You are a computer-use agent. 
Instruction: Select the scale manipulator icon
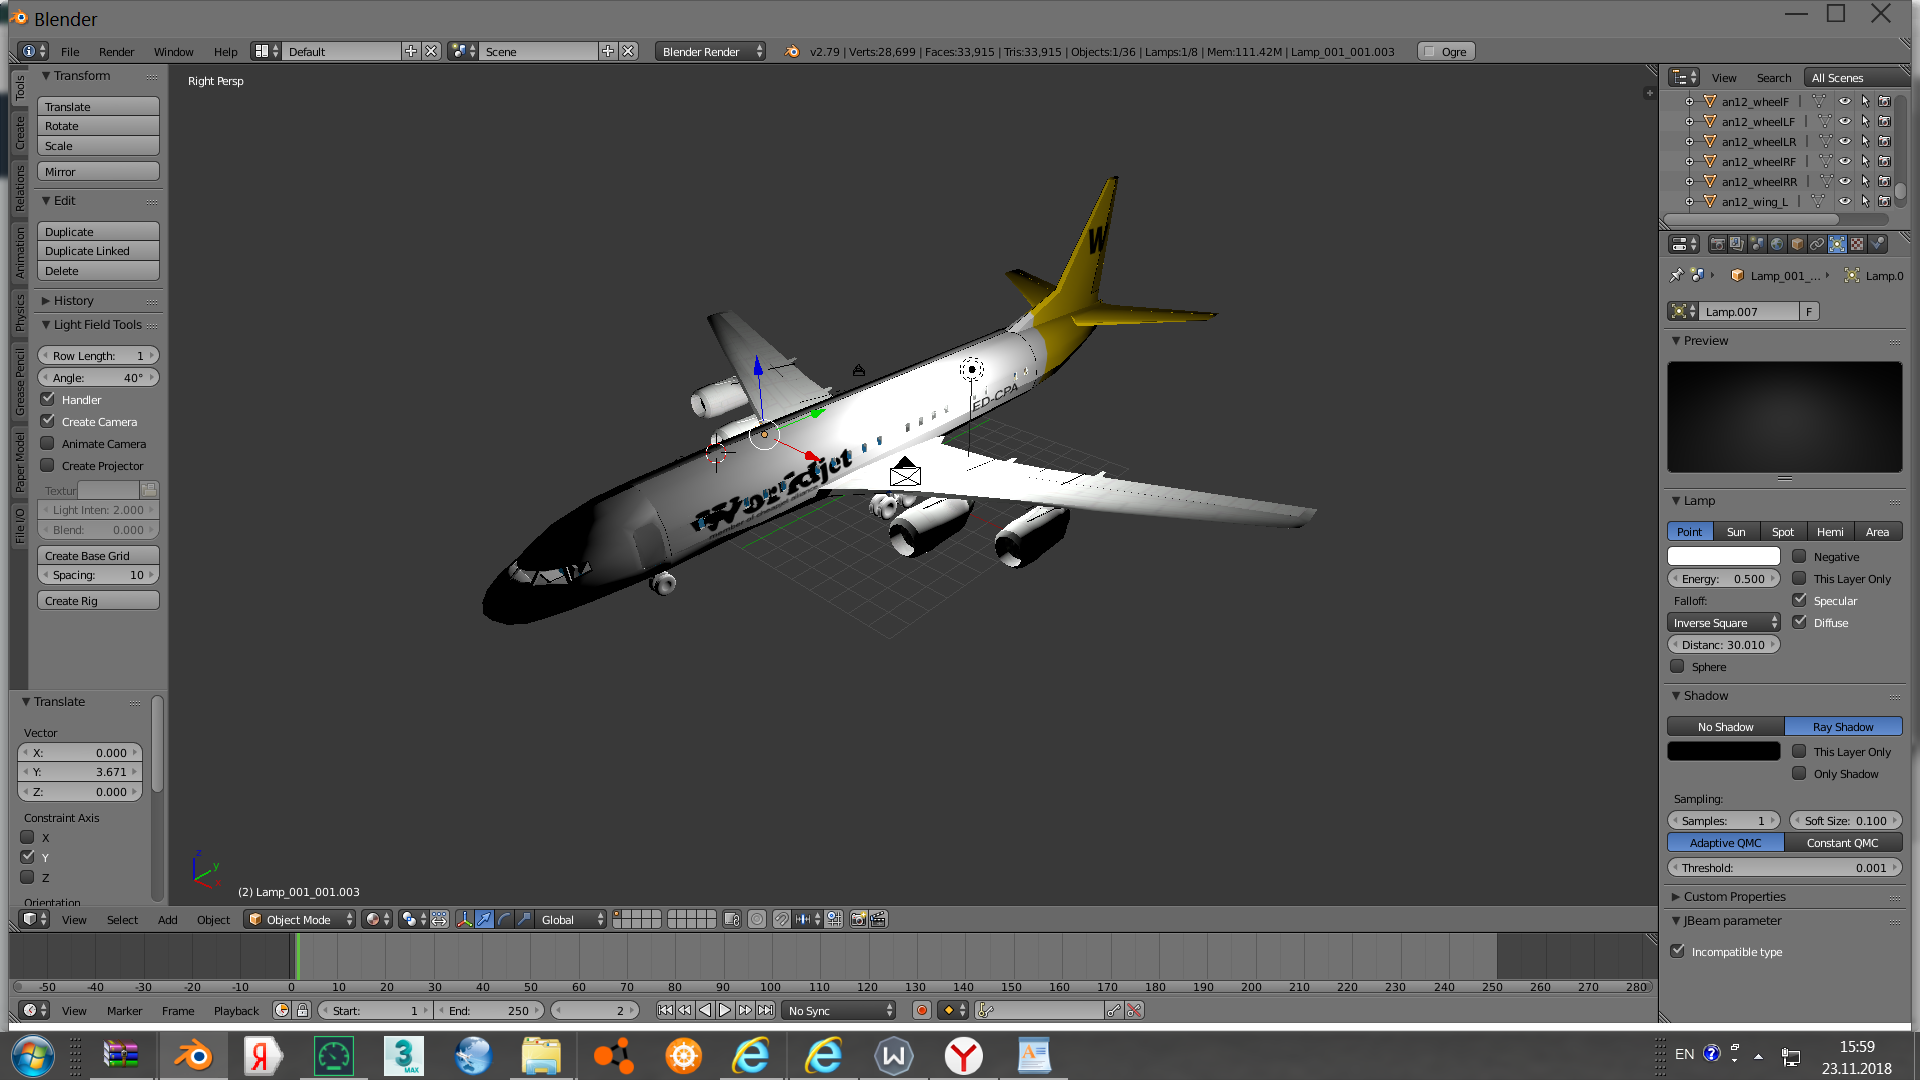(x=524, y=919)
